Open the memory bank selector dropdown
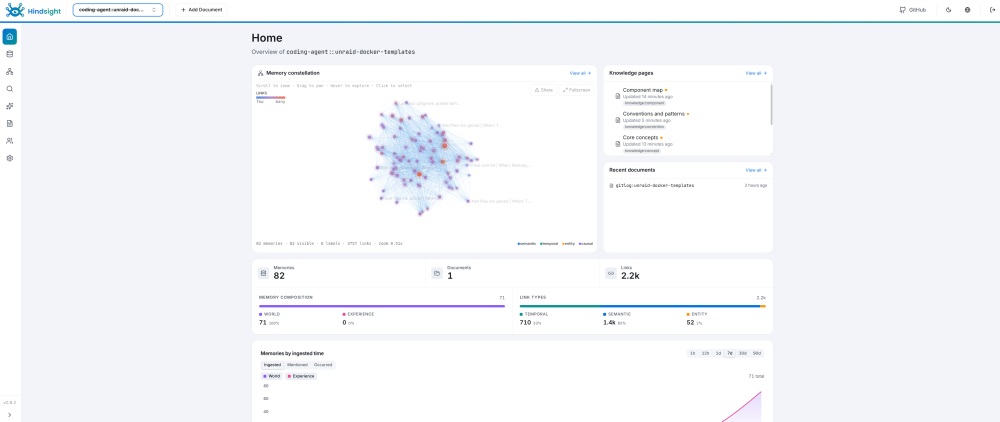 117,10
